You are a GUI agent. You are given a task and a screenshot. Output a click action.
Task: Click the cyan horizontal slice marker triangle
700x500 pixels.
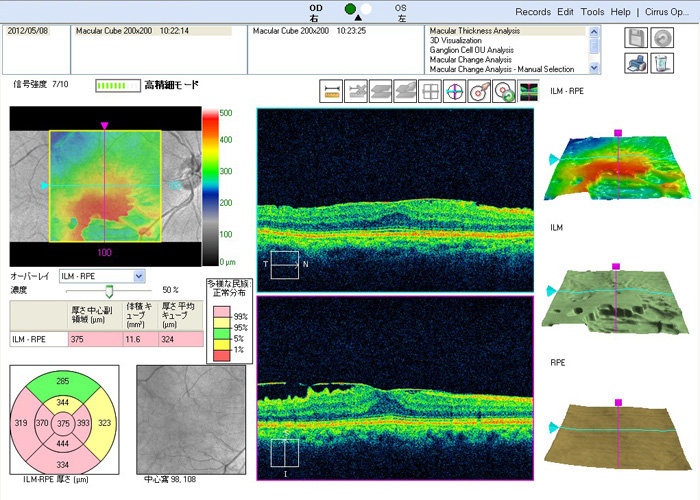pos(45,186)
